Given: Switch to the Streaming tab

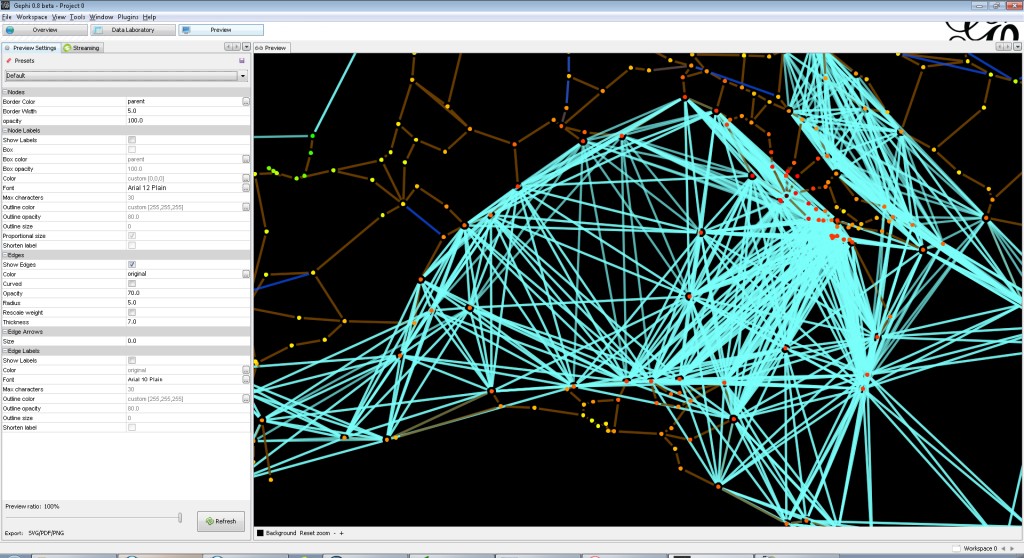Looking at the screenshot, I should click(x=82, y=48).
